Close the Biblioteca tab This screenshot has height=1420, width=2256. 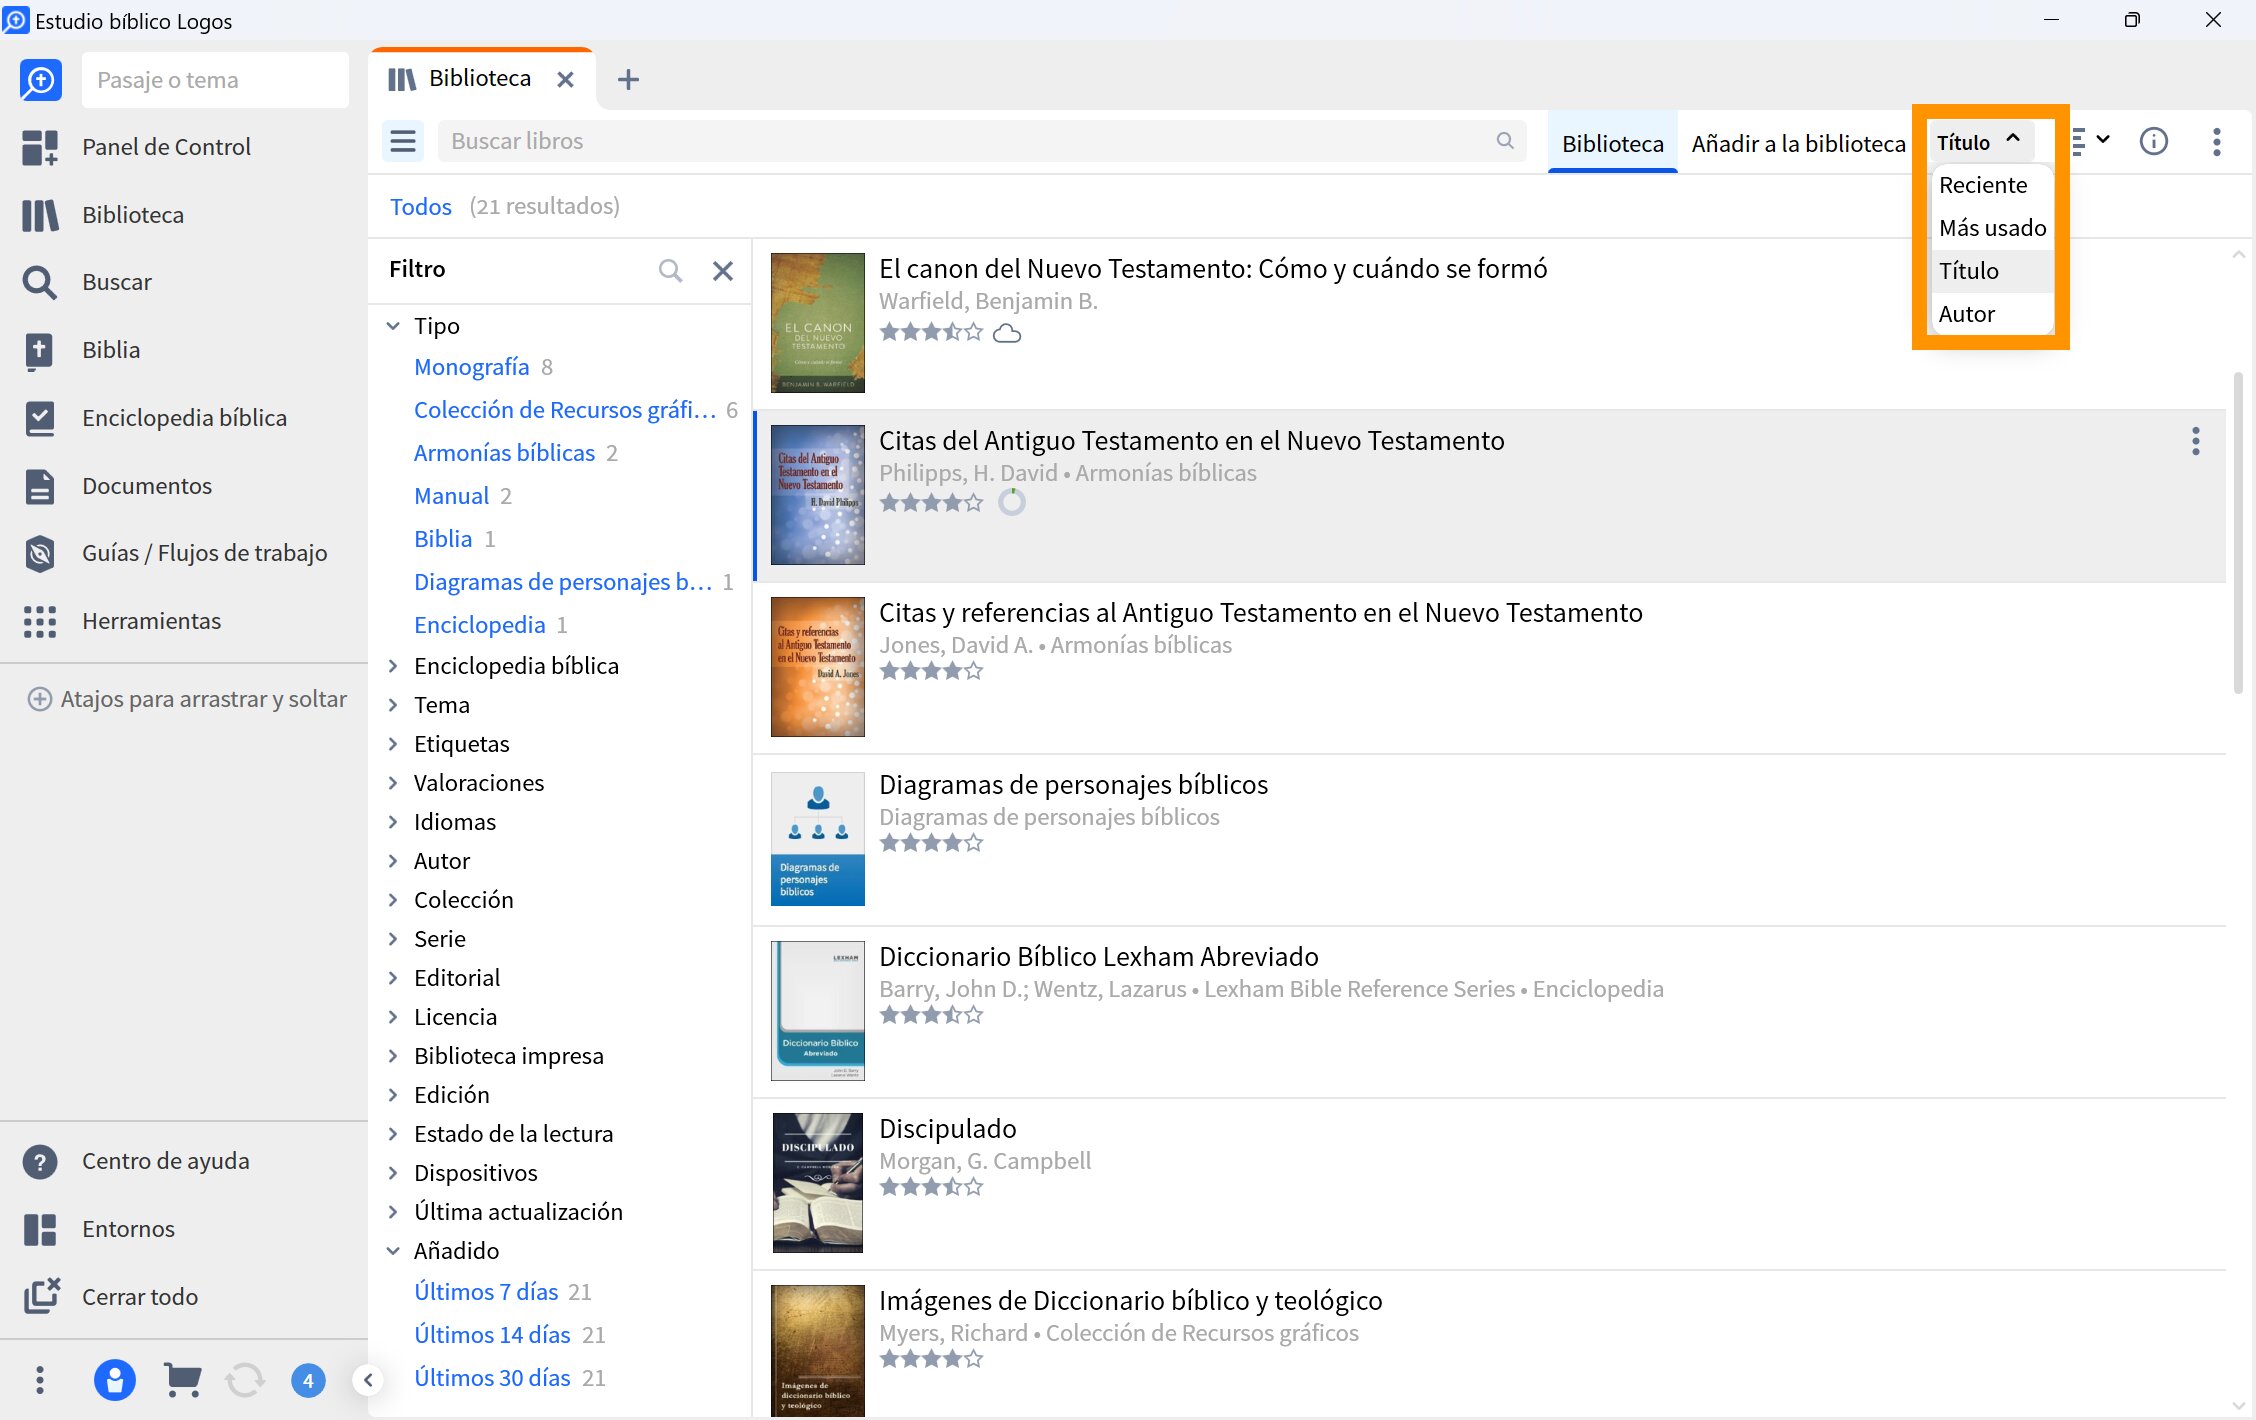point(565,79)
